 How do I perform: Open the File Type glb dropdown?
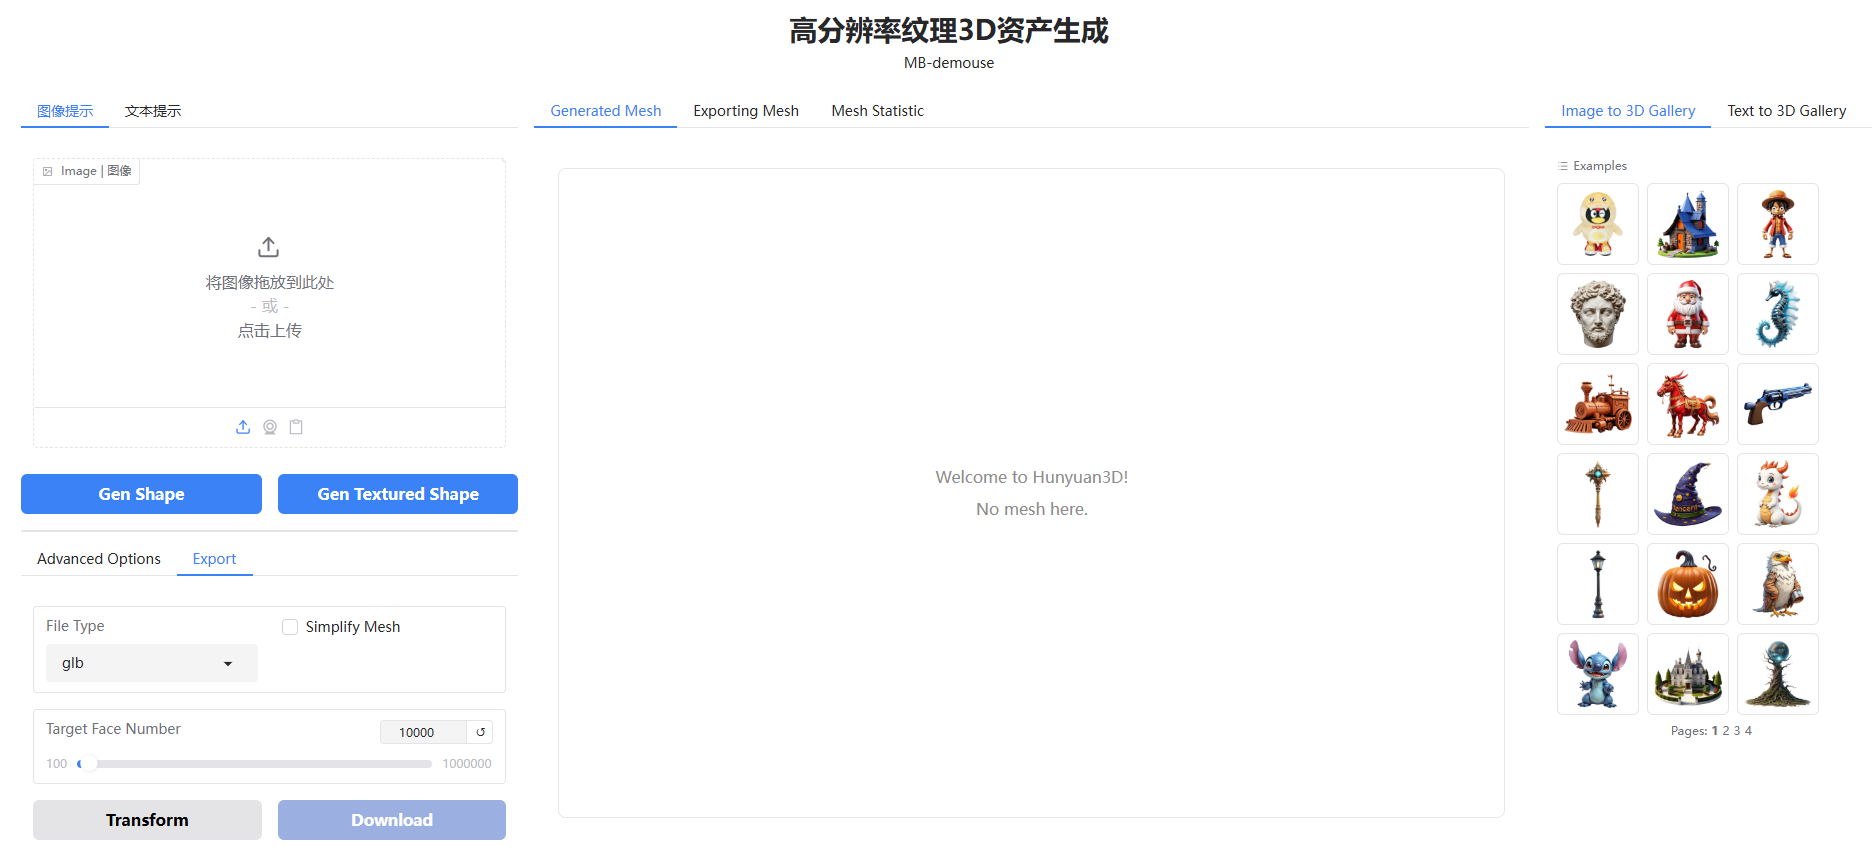(x=151, y=663)
